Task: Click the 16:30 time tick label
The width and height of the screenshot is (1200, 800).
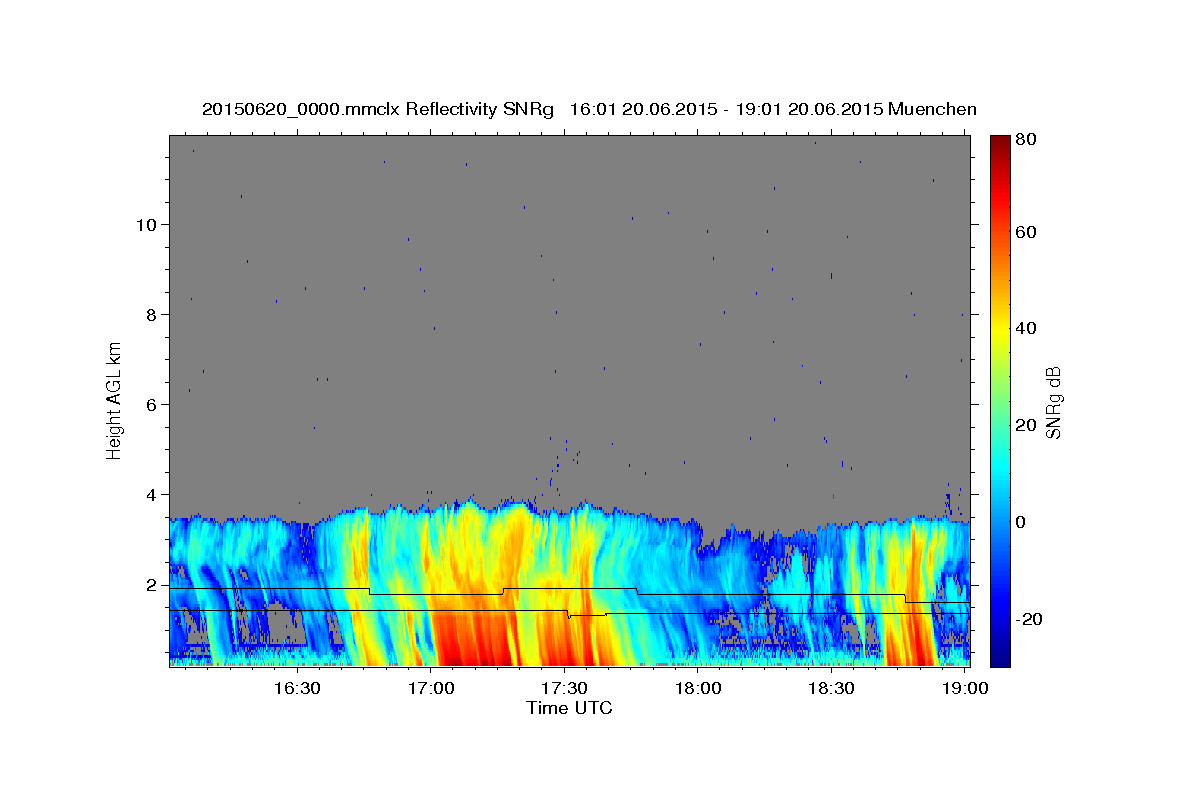Action: [297, 688]
